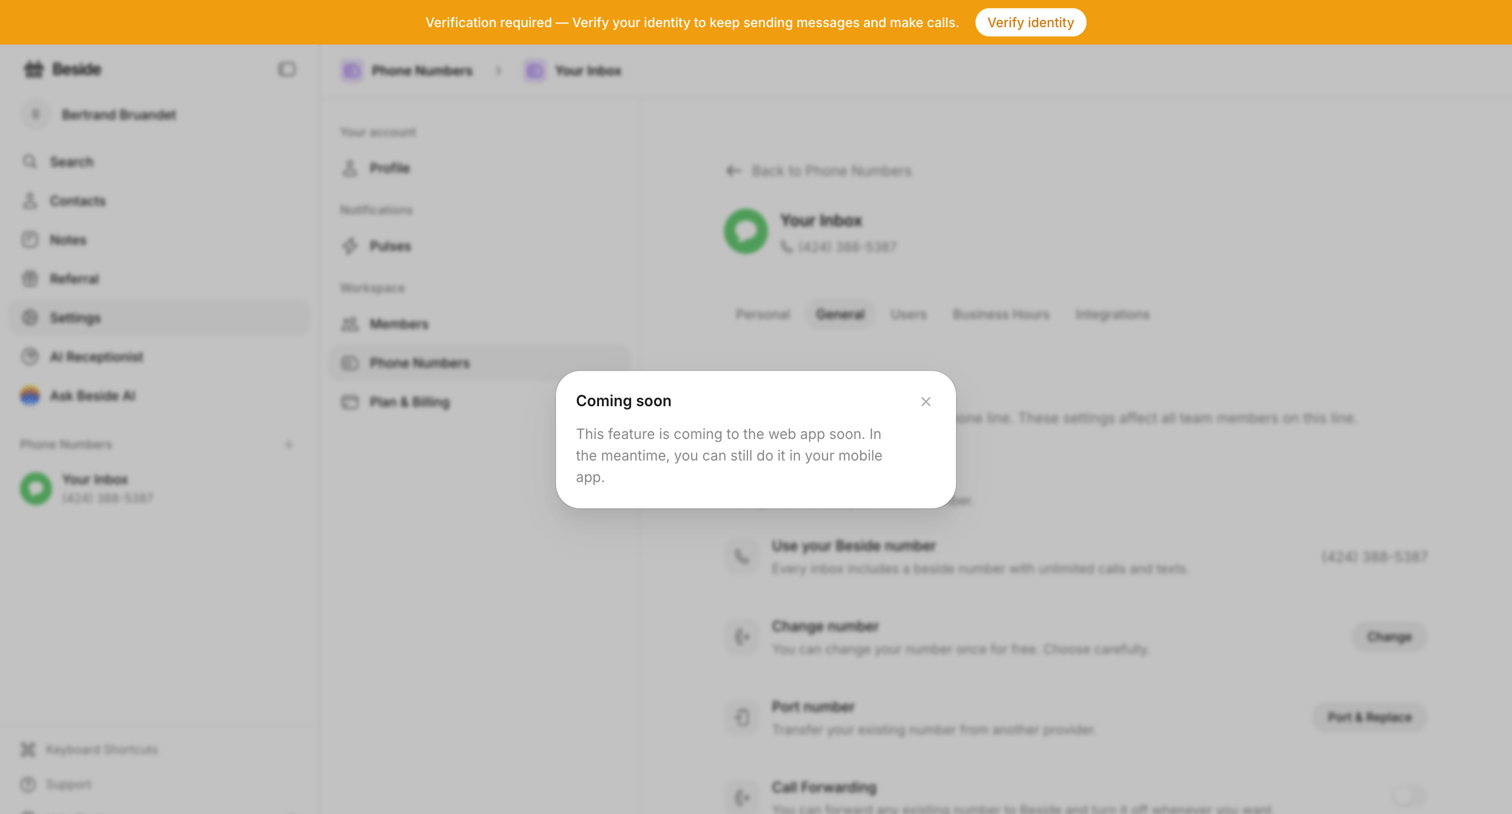Click the Change number row icon
Image resolution: width=1512 pixels, height=814 pixels.
click(x=742, y=637)
